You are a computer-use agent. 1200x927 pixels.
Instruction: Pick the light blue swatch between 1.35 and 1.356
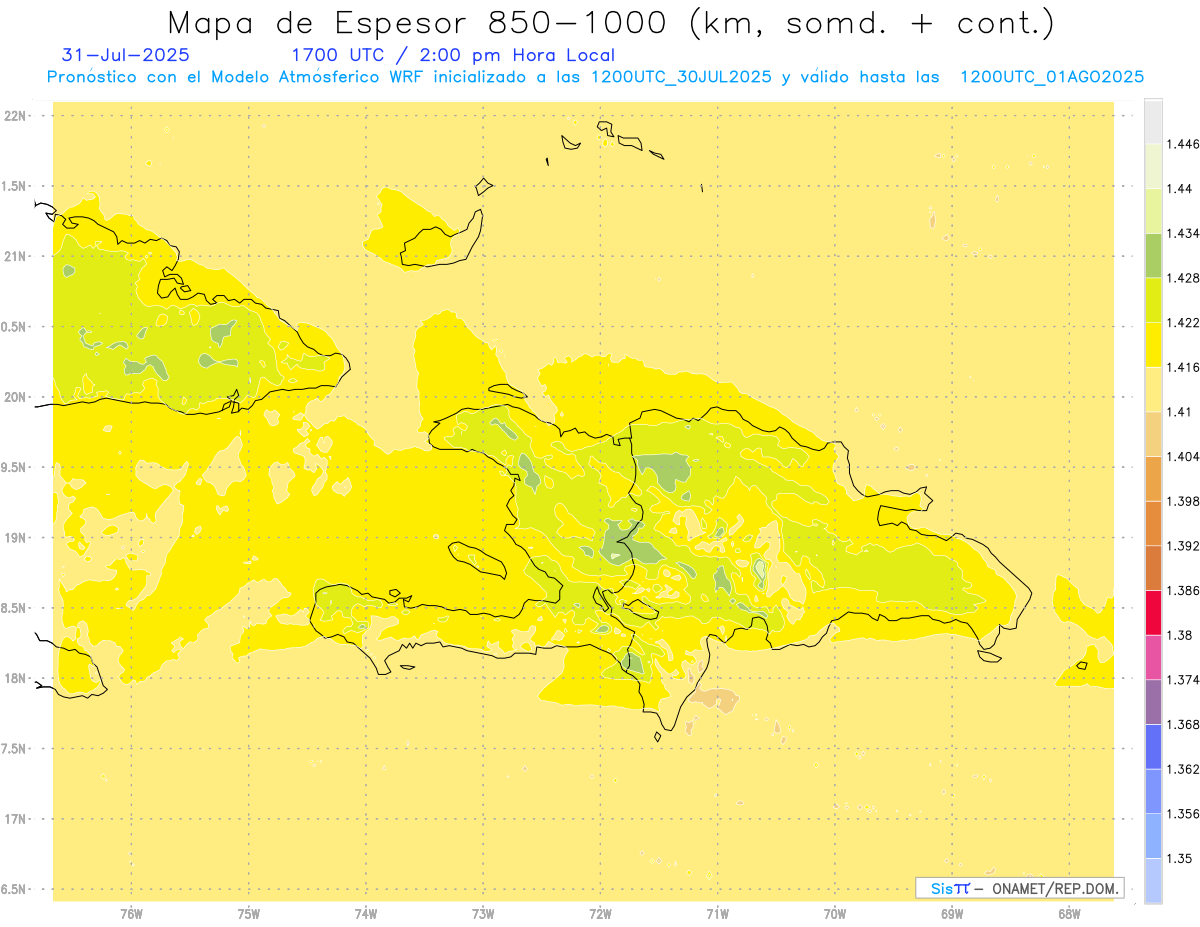(x=1153, y=836)
